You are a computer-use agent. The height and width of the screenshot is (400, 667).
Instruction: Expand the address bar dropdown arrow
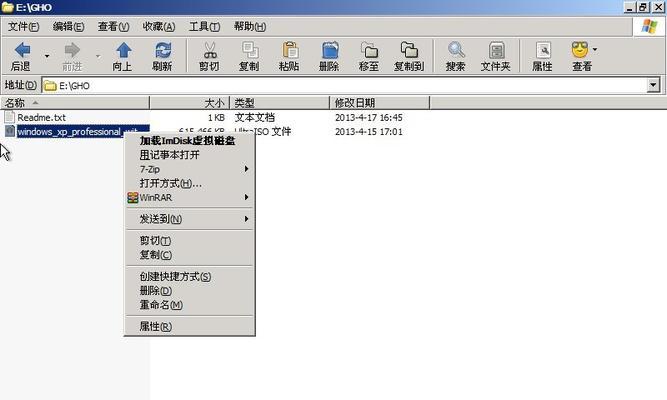click(654, 85)
